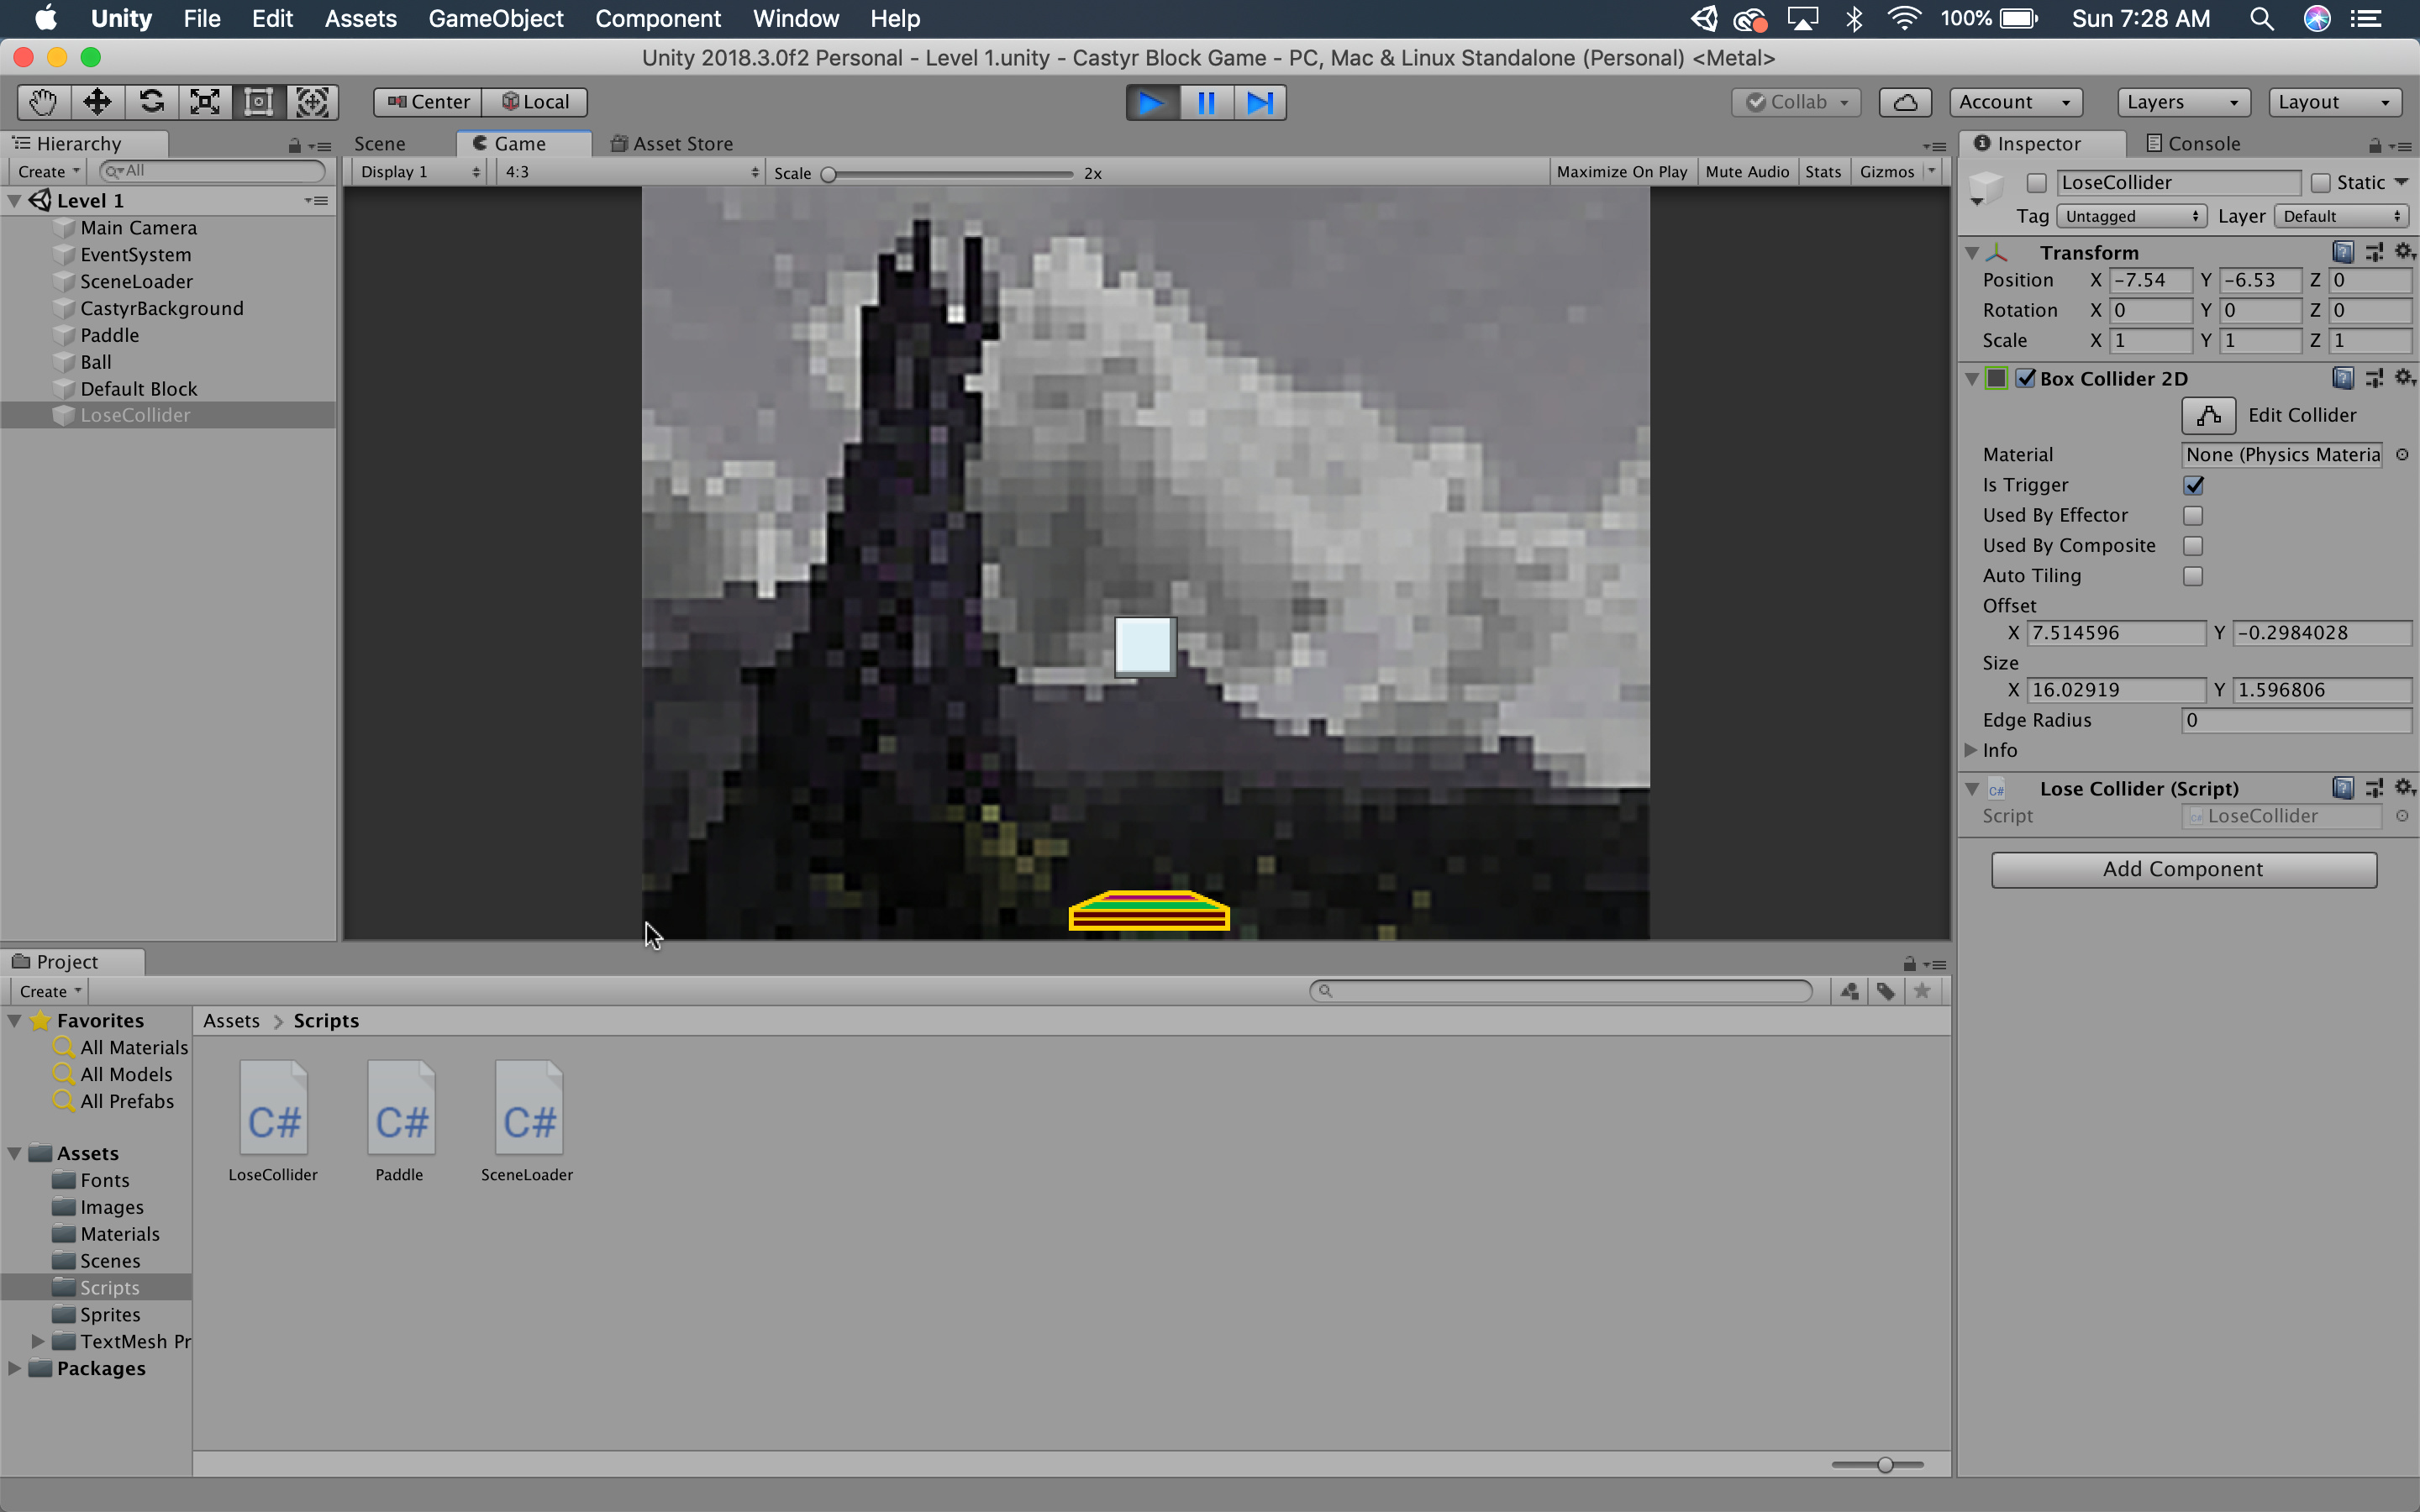Toggle Used By Composite checkbox
2420x1512 pixels.
click(x=2191, y=545)
